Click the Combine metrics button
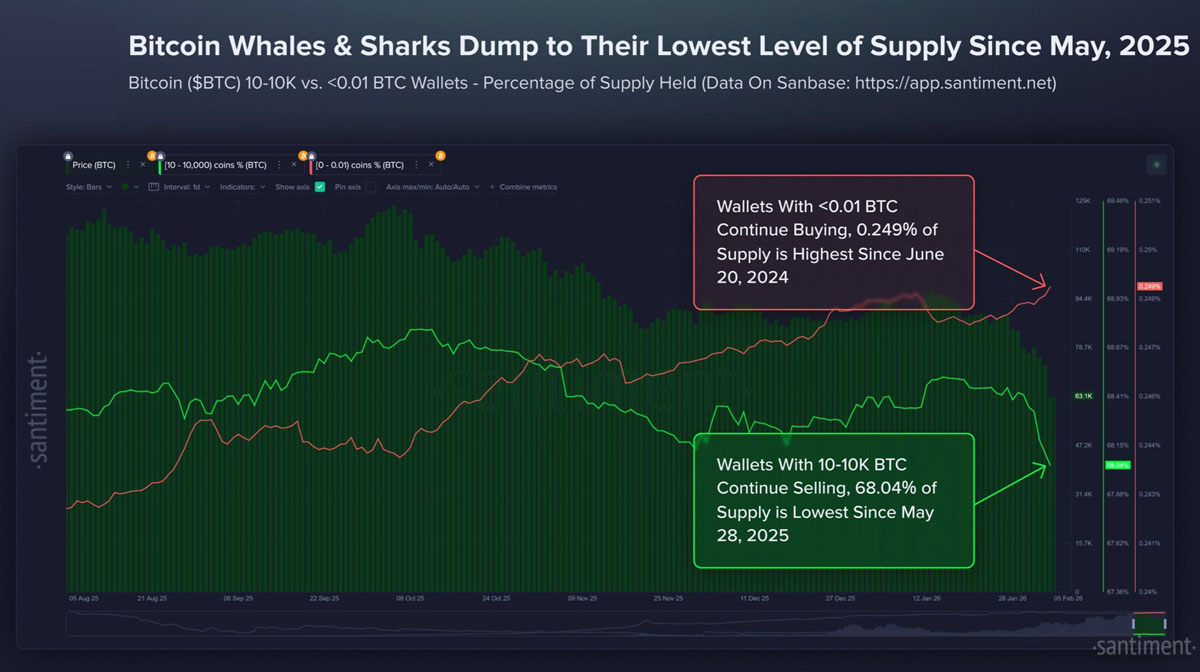Image resolution: width=1200 pixels, height=672 pixels. click(527, 187)
